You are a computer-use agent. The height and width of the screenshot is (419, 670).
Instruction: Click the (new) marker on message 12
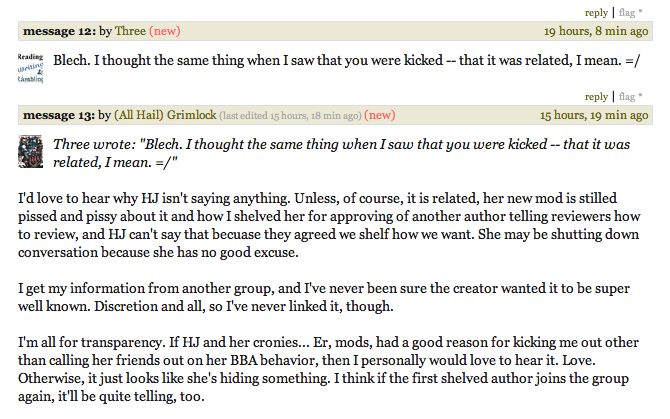[x=165, y=31]
